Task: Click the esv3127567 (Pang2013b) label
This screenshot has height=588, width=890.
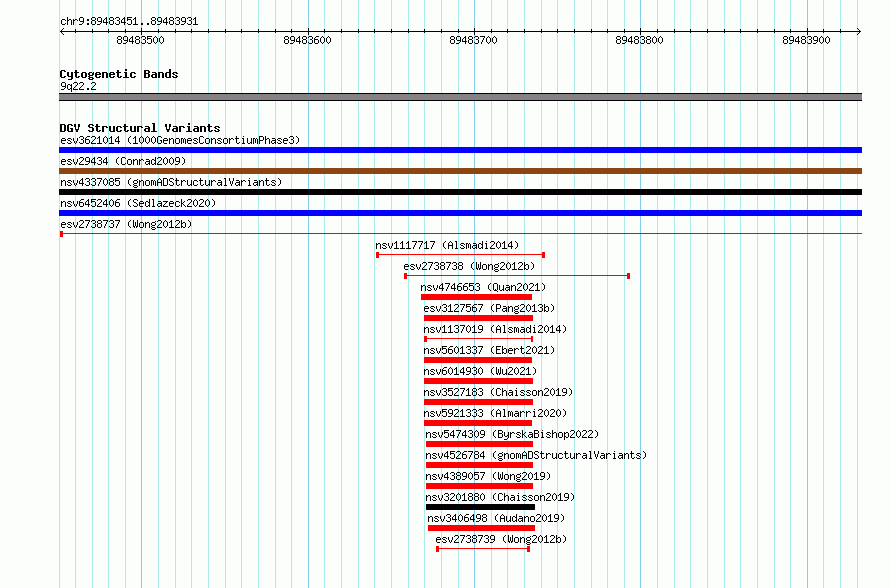Action: [x=489, y=308]
